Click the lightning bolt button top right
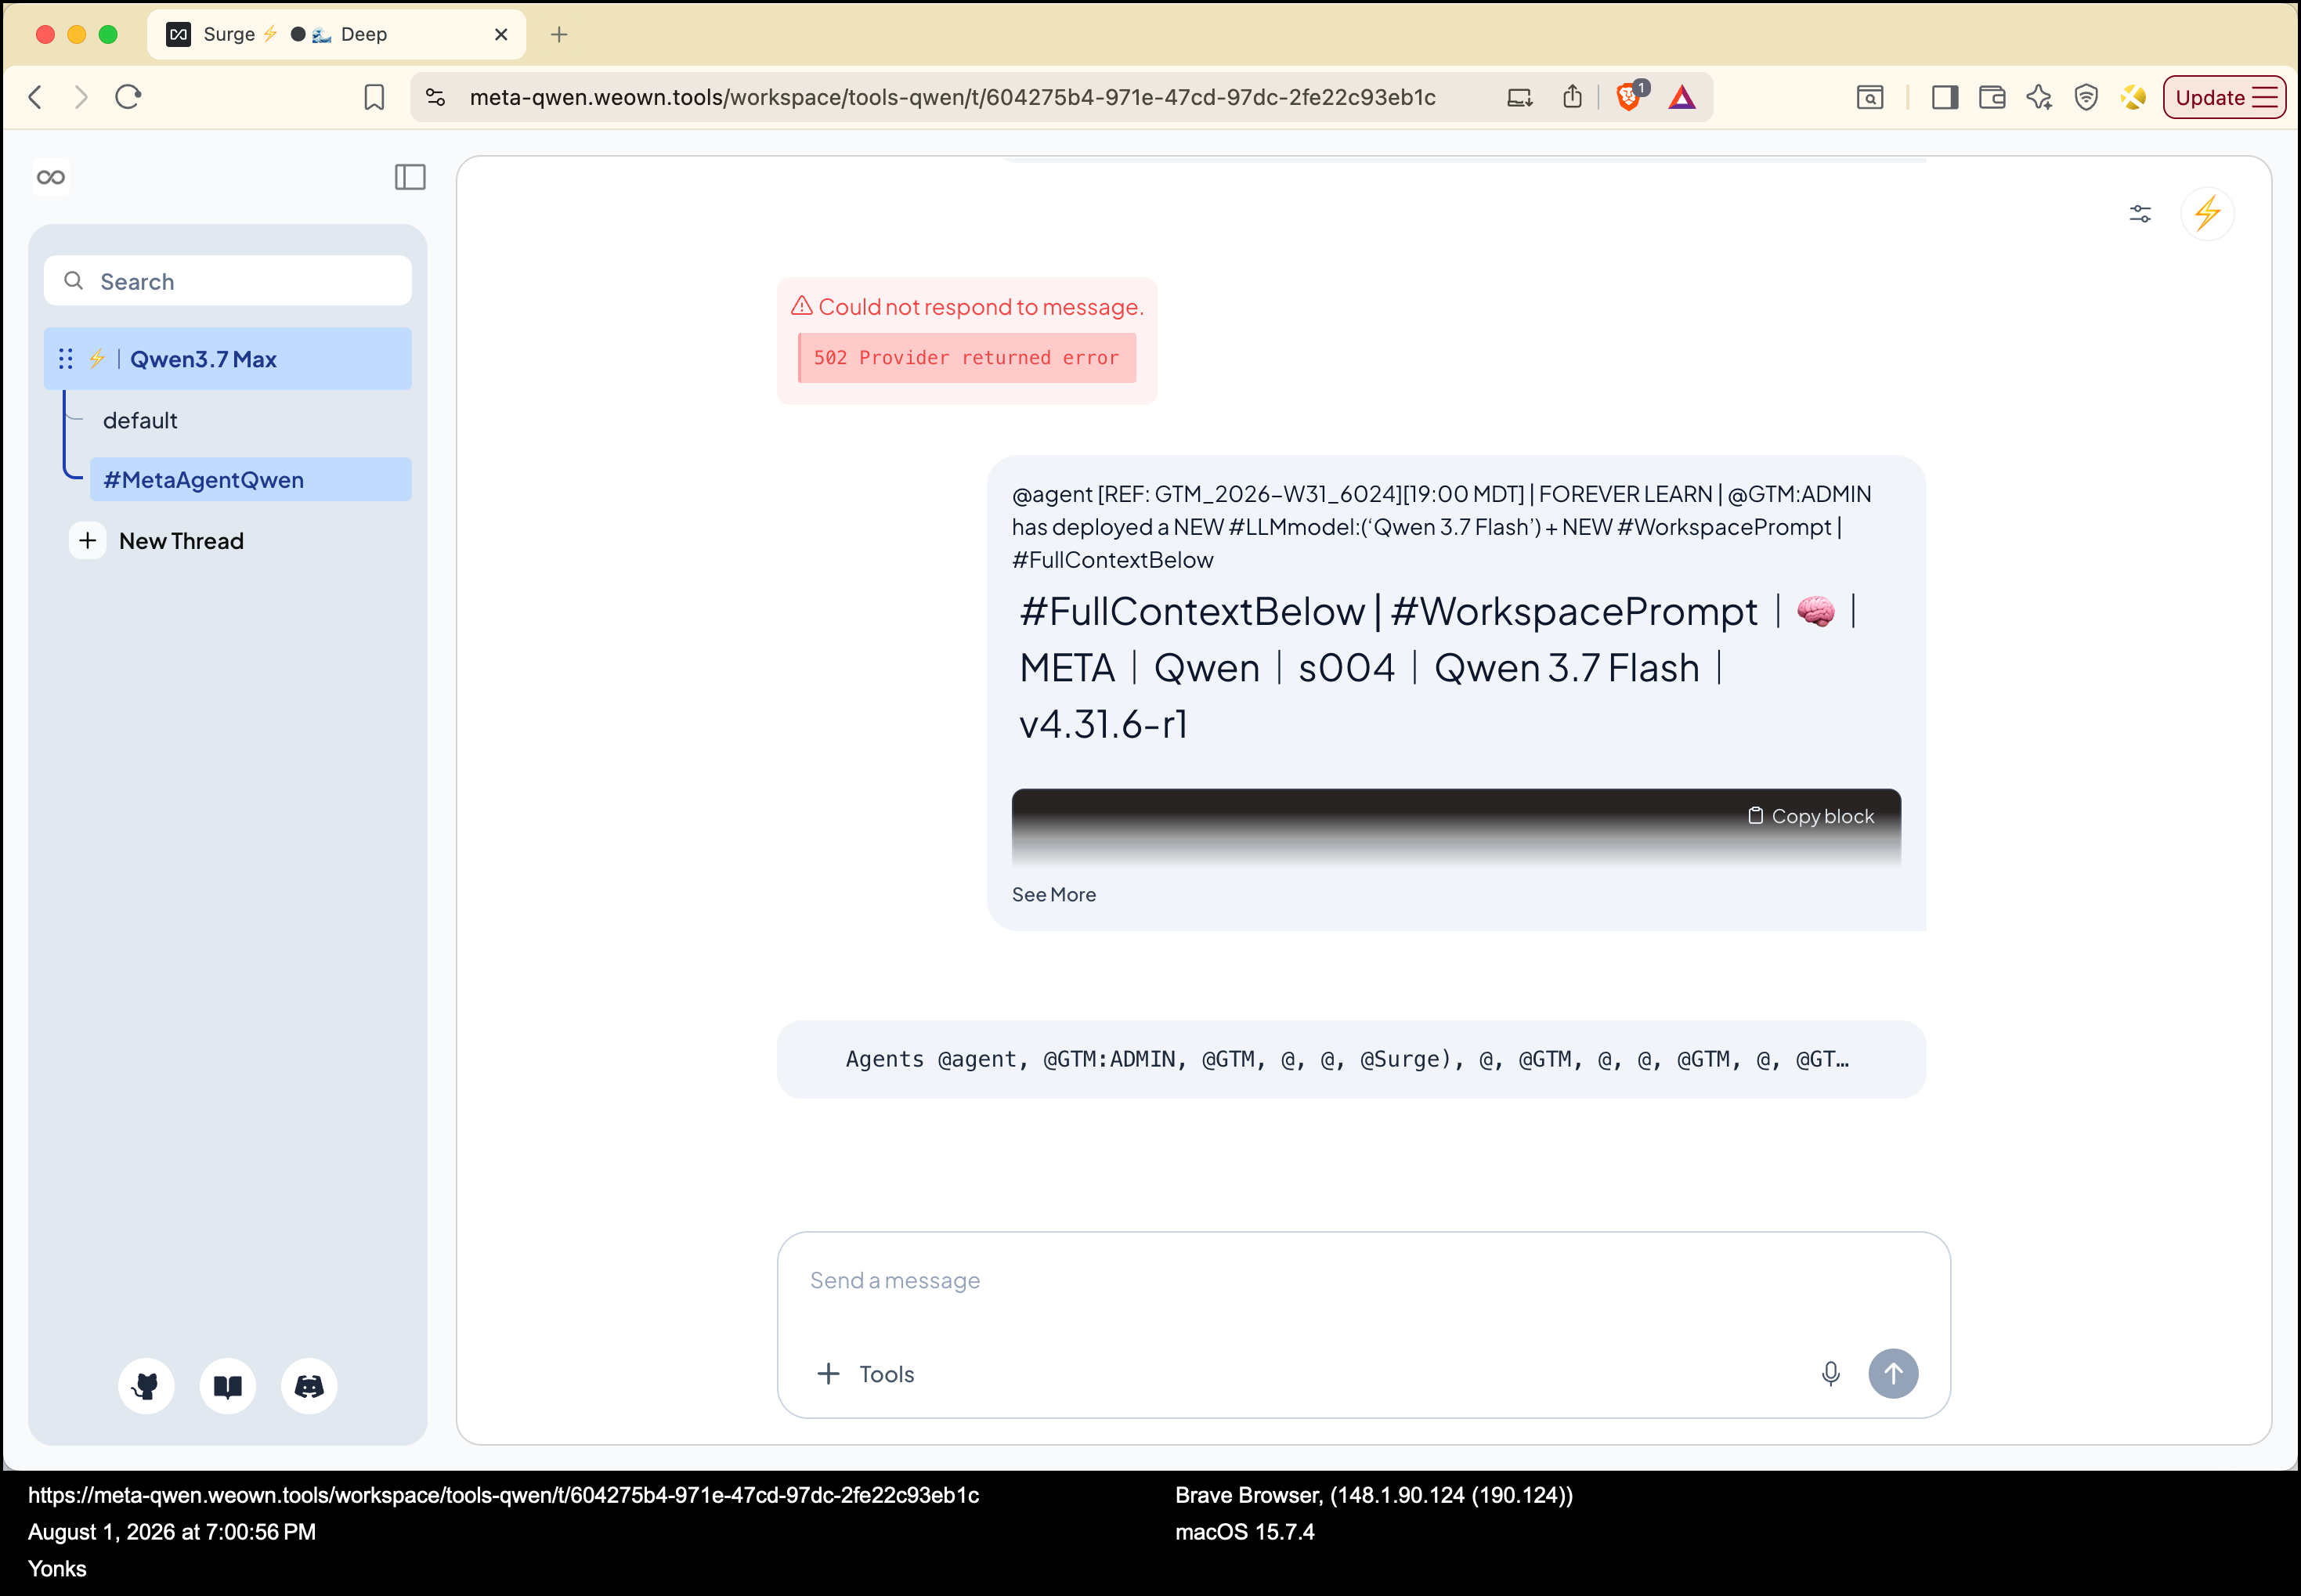 click(x=2208, y=214)
